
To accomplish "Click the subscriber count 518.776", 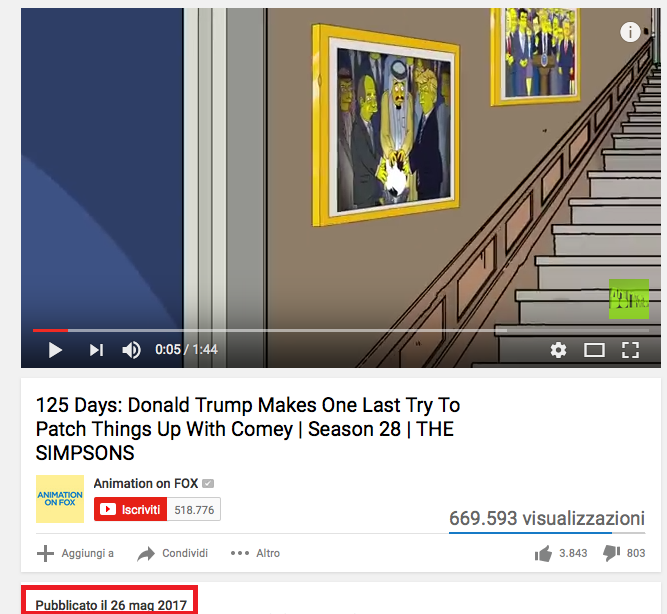I will click(194, 509).
